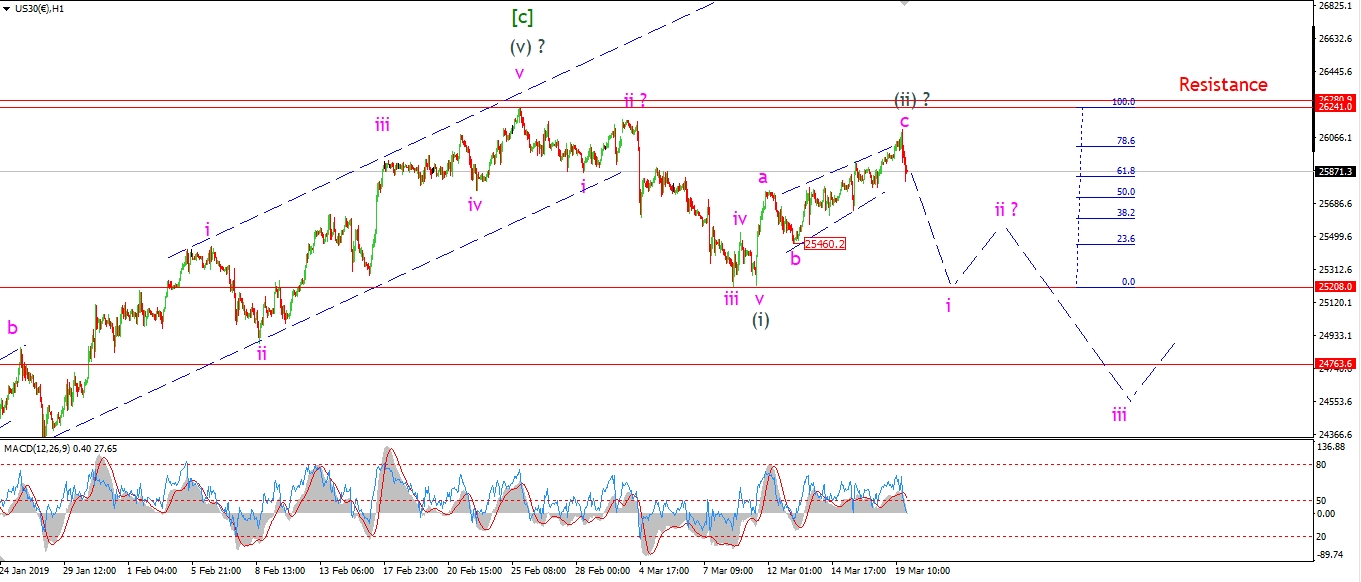Select the 13 Feb 06:00 time label
This screenshot has height=582, width=1361.
pyautogui.click(x=346, y=572)
